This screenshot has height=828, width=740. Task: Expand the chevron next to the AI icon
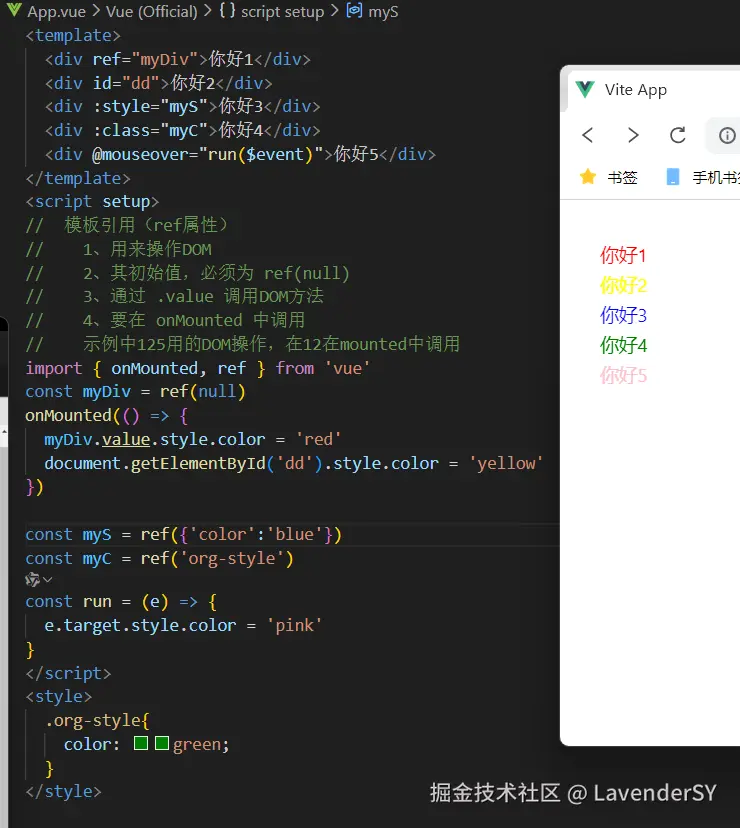click(x=48, y=580)
